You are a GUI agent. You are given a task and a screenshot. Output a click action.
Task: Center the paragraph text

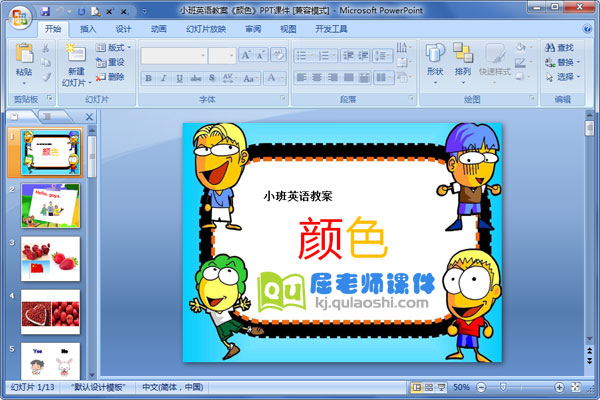click(317, 78)
